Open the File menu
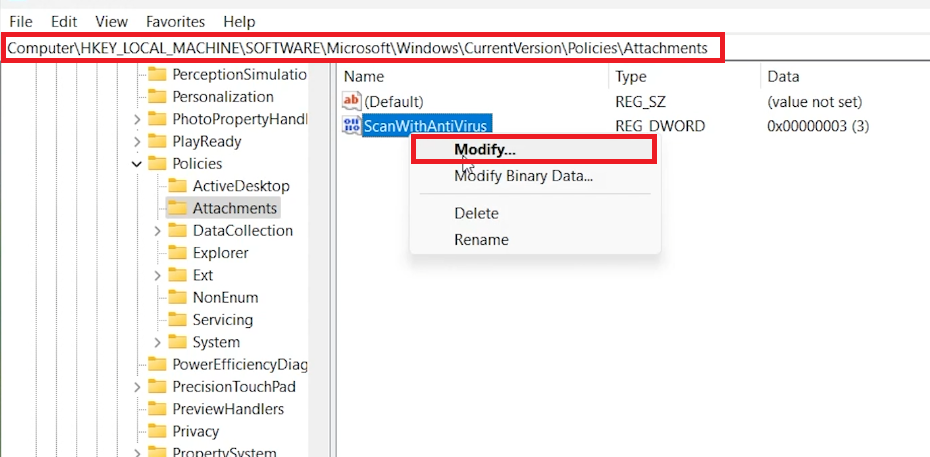The width and height of the screenshot is (930, 457). (x=21, y=22)
